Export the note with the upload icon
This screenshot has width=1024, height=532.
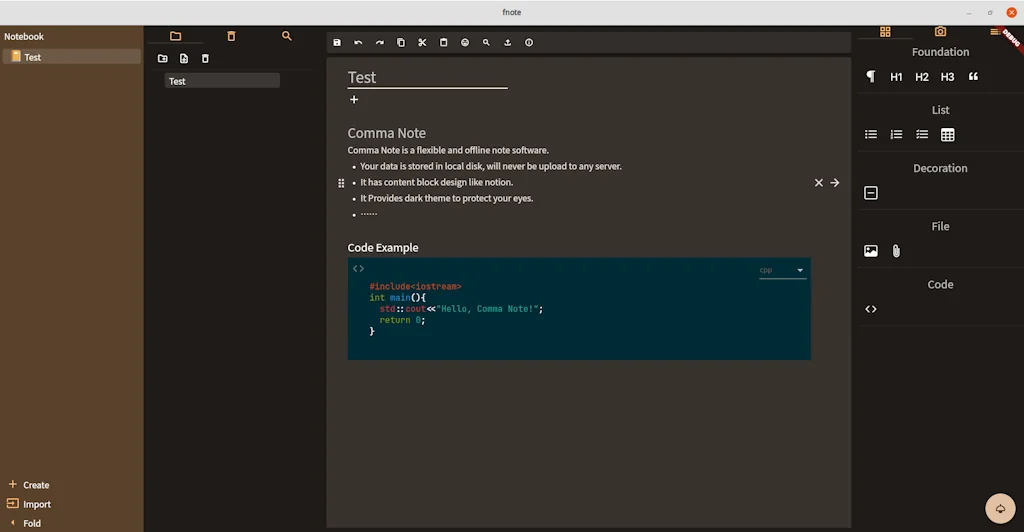pos(507,42)
